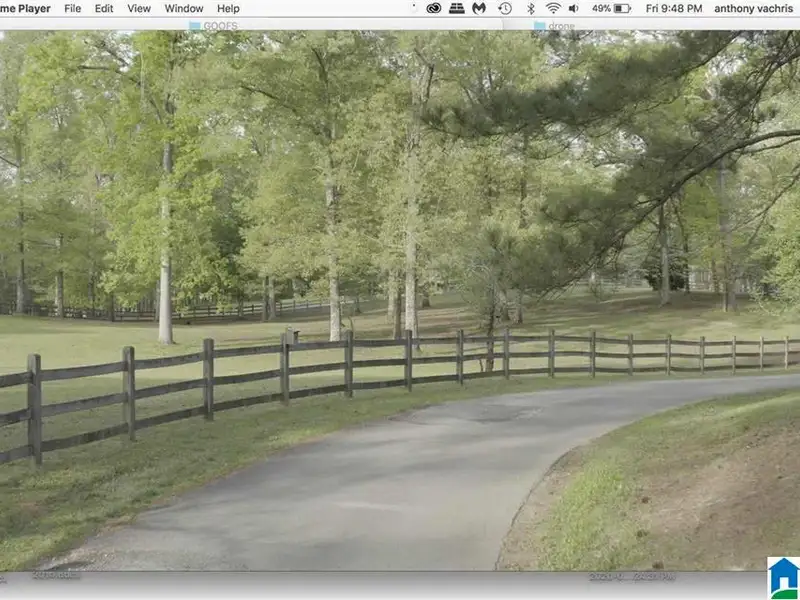
Task: Click the volume speaker icon
Action: tap(574, 8)
